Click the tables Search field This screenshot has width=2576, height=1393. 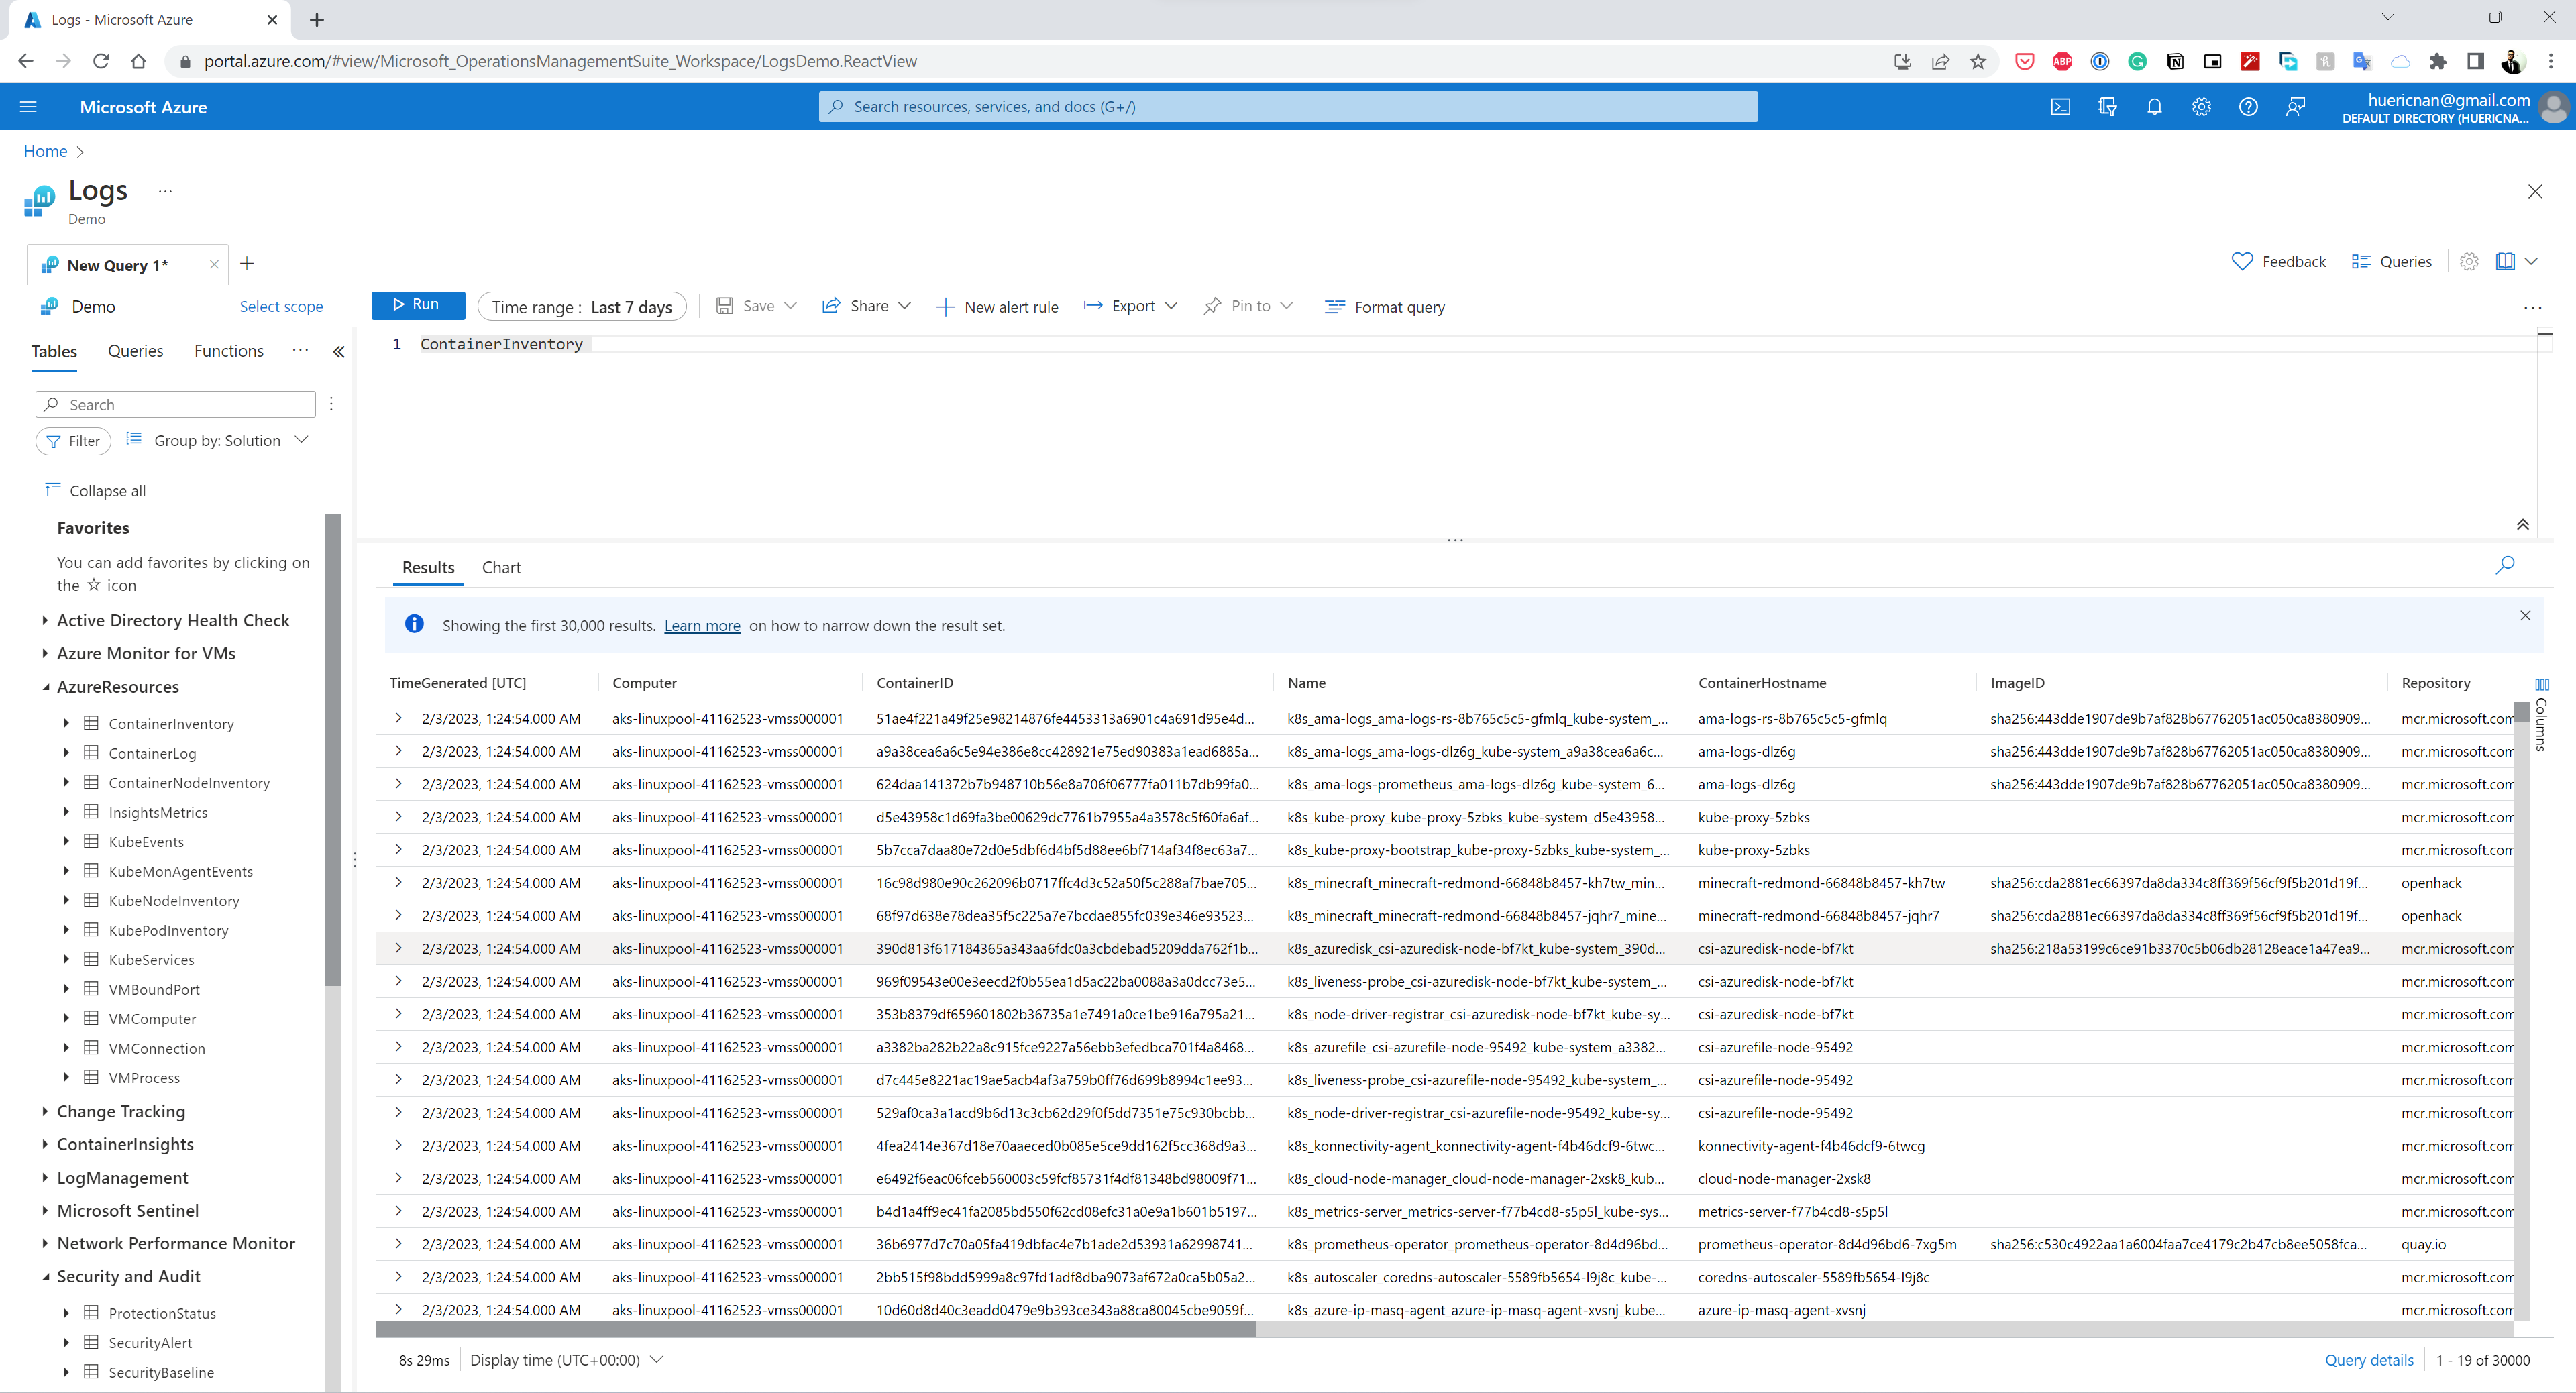click(x=176, y=404)
